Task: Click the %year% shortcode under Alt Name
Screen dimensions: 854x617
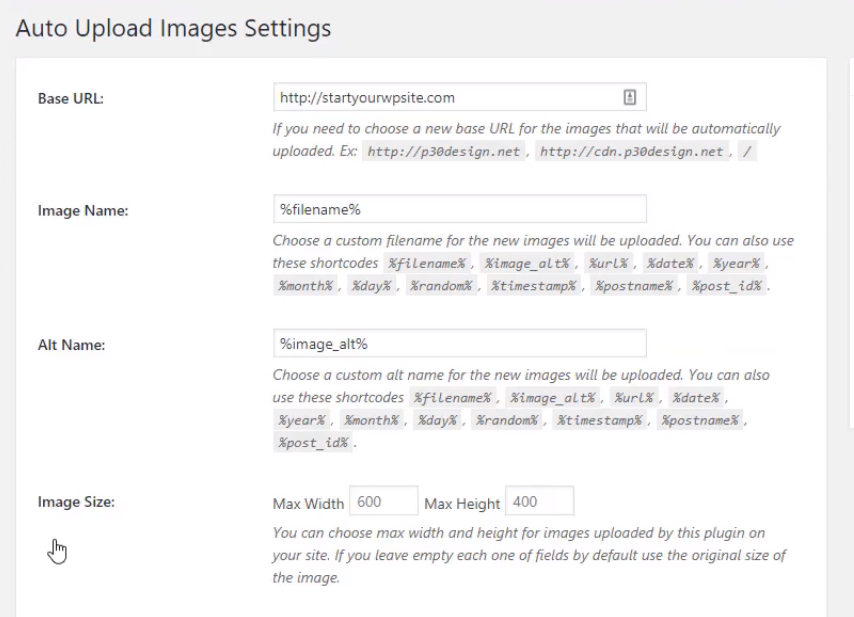Action: click(x=302, y=420)
